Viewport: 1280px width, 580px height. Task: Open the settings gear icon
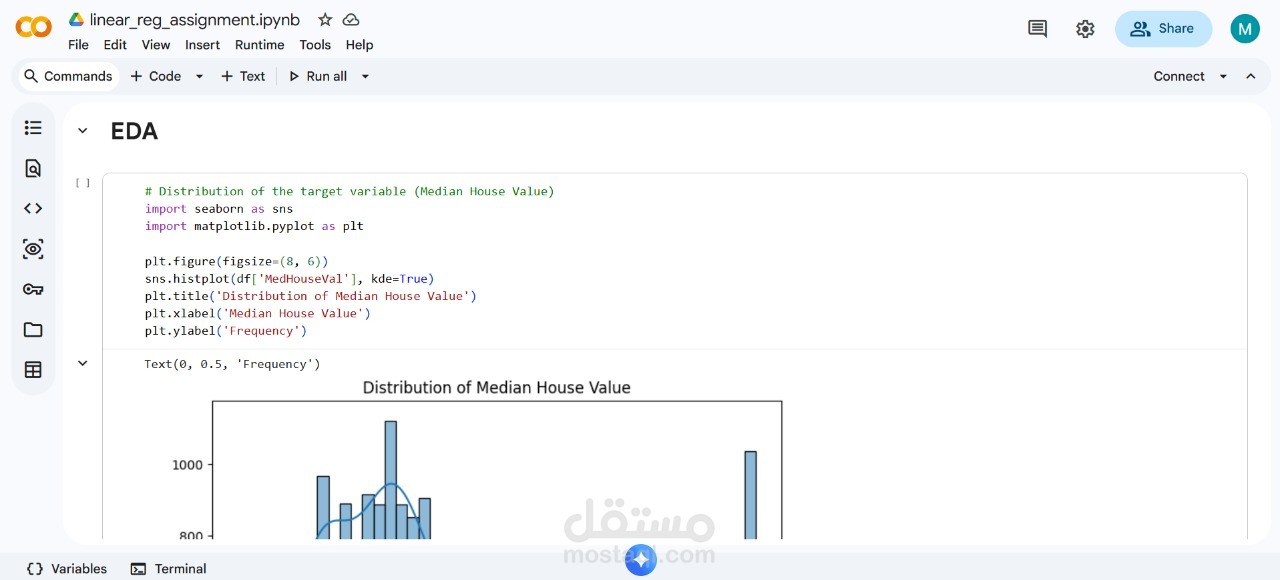click(1085, 29)
